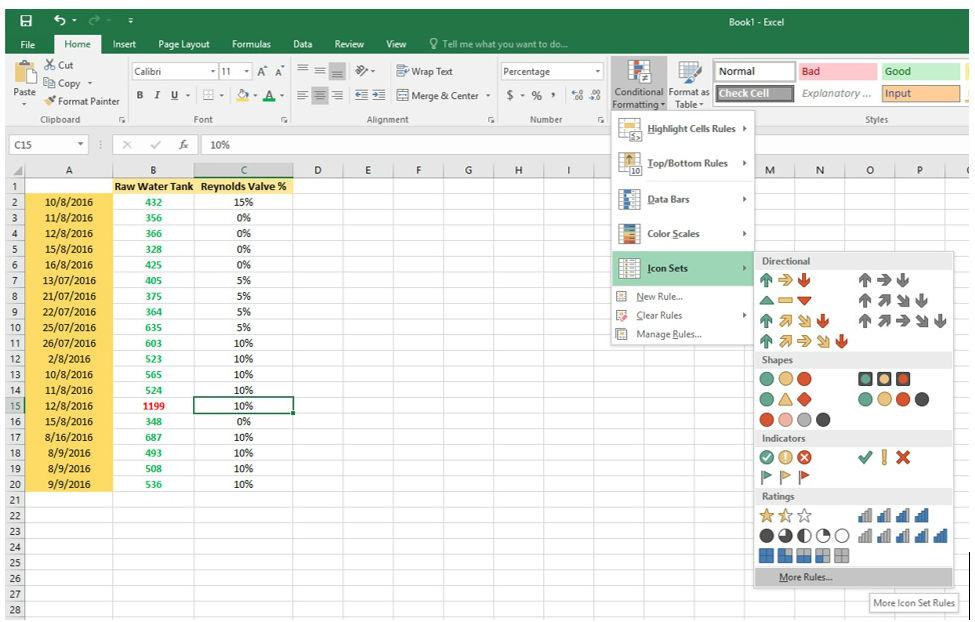Apply Percent Style button

click(537, 95)
